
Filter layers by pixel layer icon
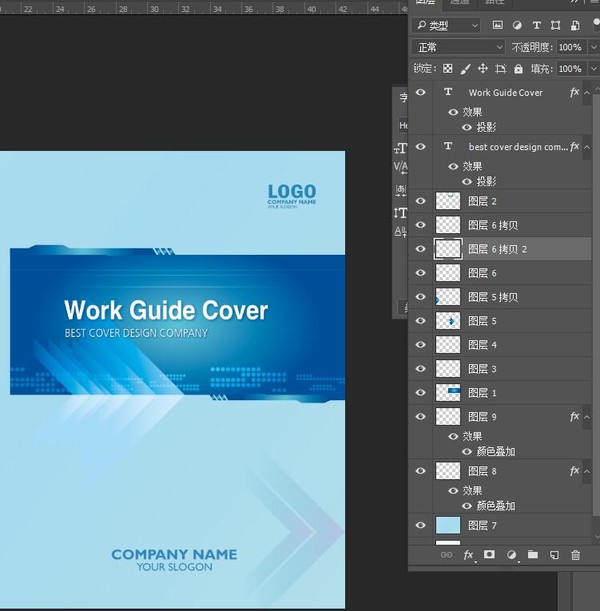[498, 25]
